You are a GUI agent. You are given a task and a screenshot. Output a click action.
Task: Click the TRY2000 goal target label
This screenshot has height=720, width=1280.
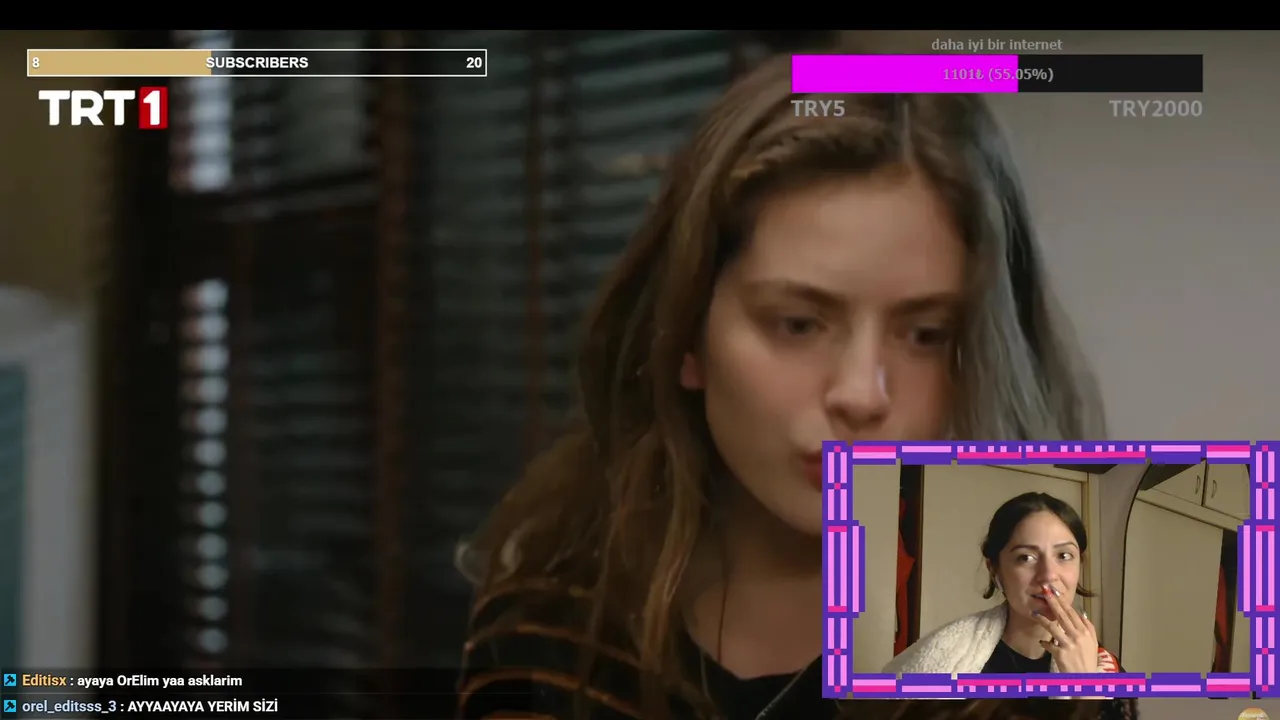tap(1155, 108)
